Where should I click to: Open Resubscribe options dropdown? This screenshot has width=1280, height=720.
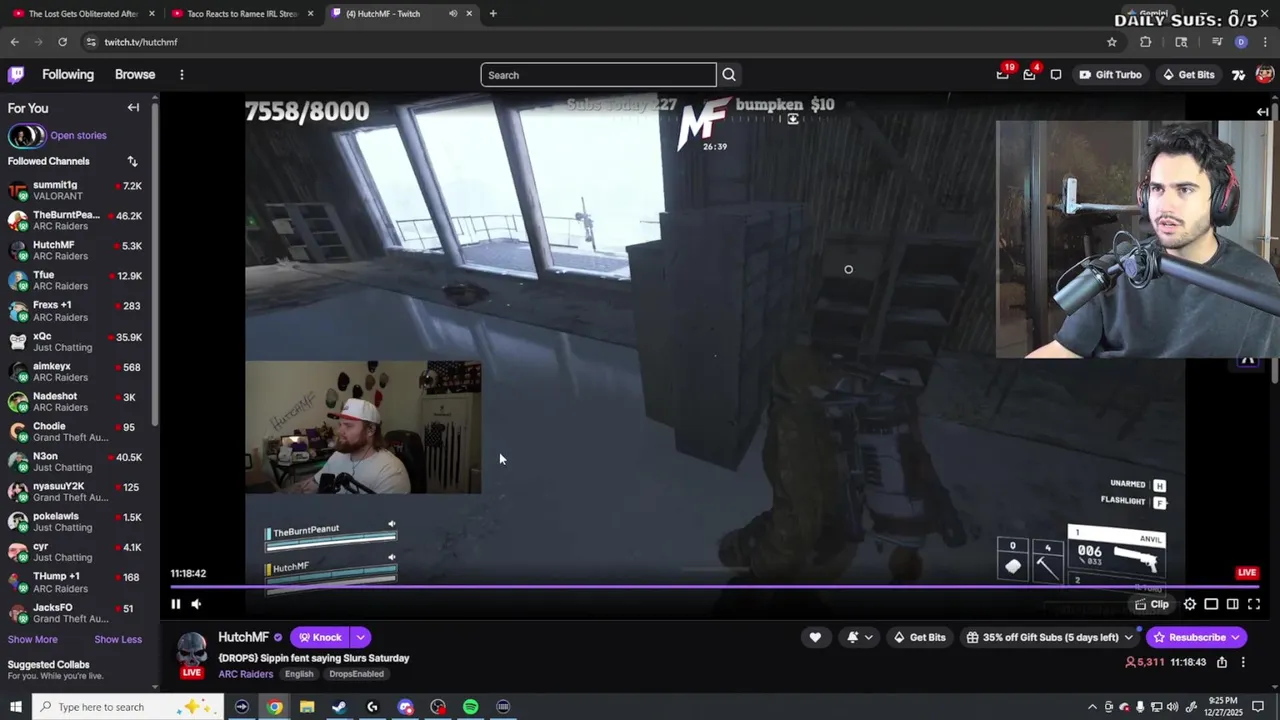click(x=1235, y=637)
